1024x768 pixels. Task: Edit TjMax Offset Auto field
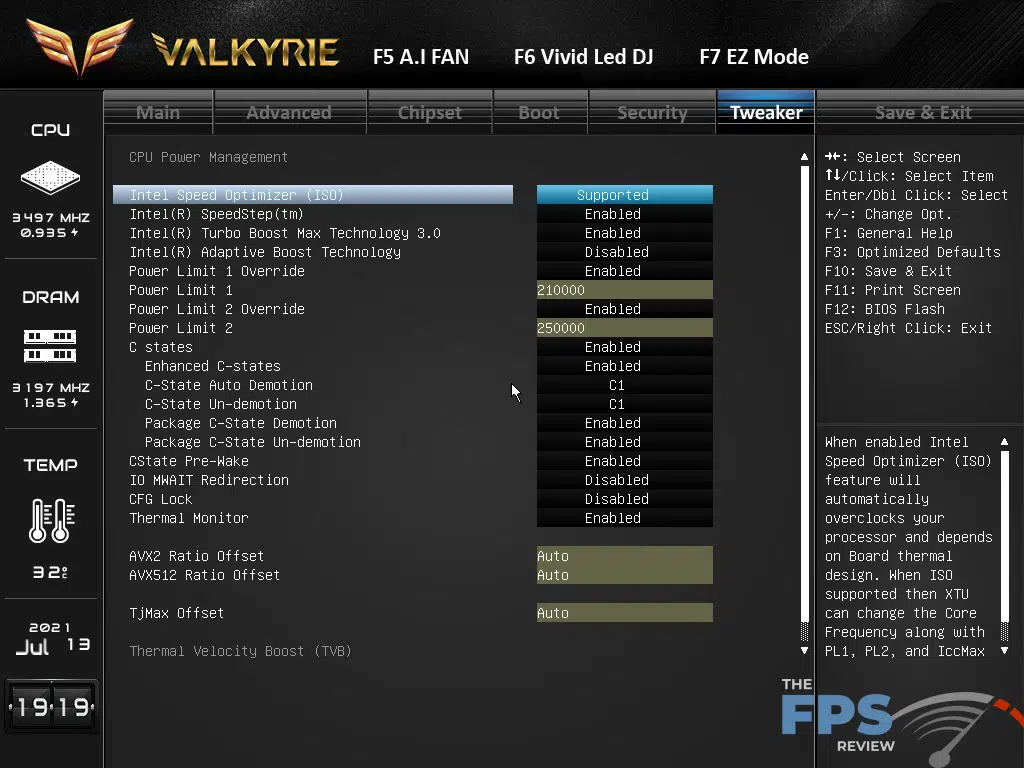[624, 613]
